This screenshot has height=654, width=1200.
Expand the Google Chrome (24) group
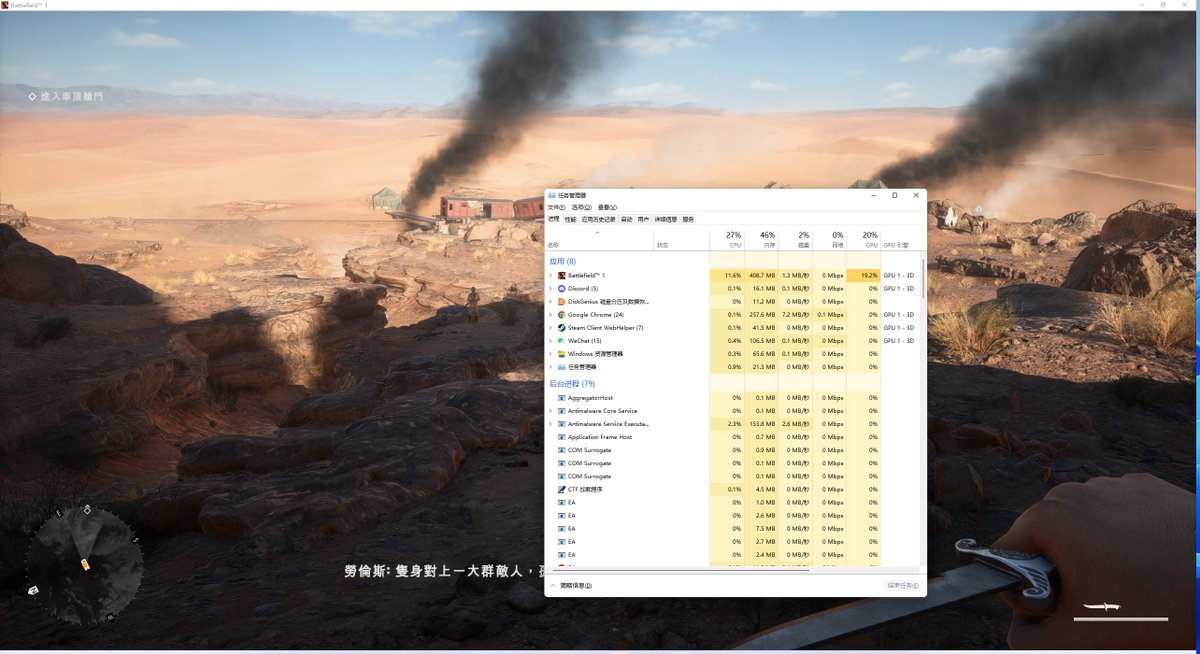click(x=550, y=314)
